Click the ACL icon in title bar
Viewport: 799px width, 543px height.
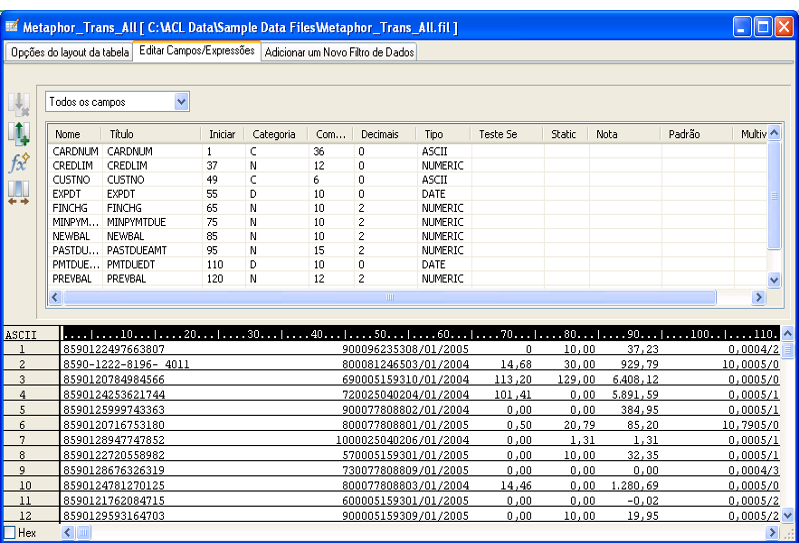pyautogui.click(x=11, y=27)
